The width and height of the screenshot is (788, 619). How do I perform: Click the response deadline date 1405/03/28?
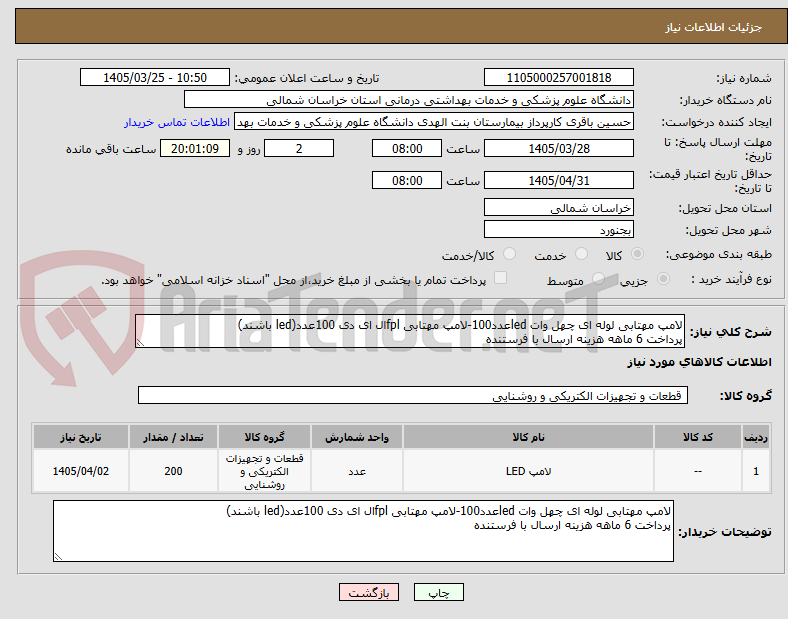click(x=559, y=148)
